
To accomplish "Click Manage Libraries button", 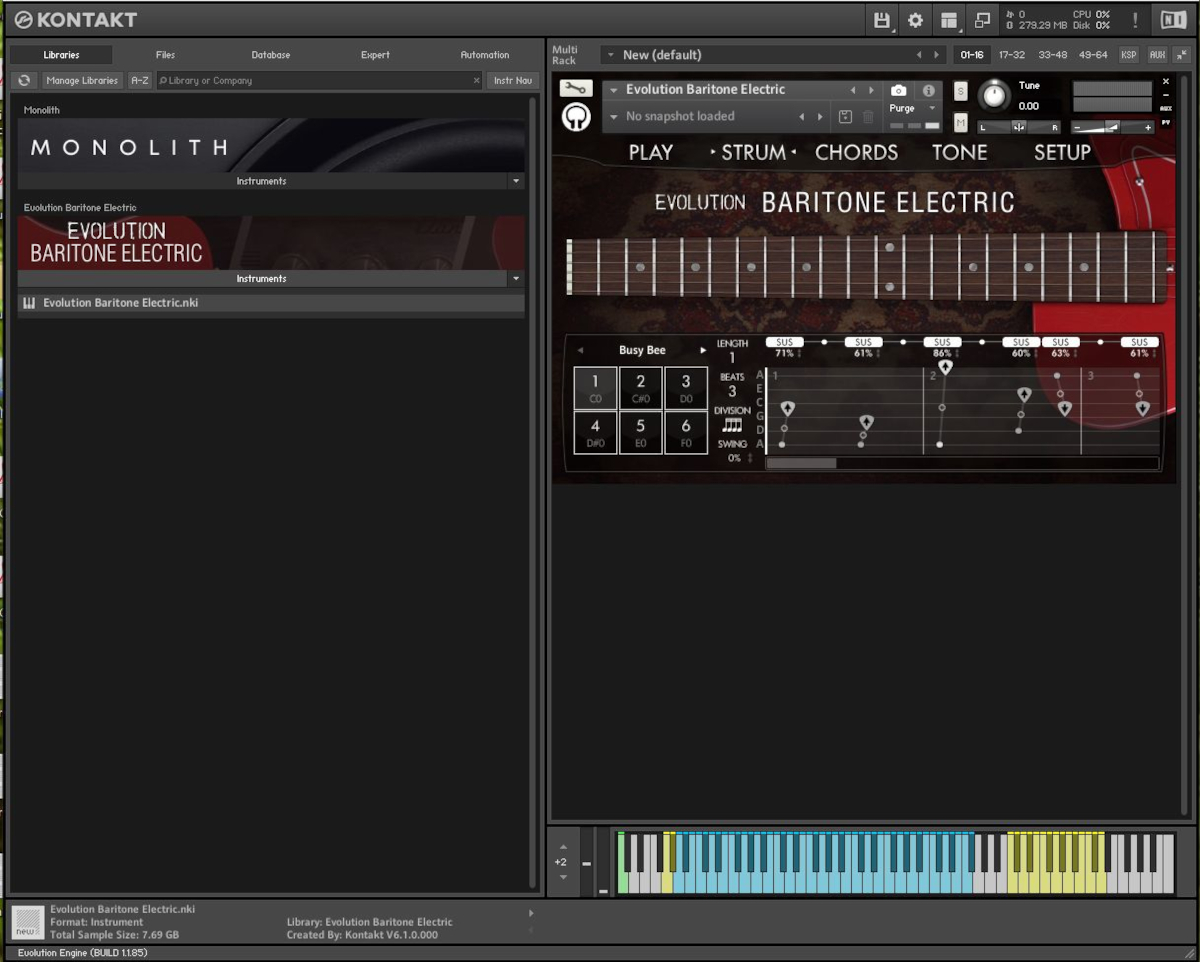I will tap(82, 80).
